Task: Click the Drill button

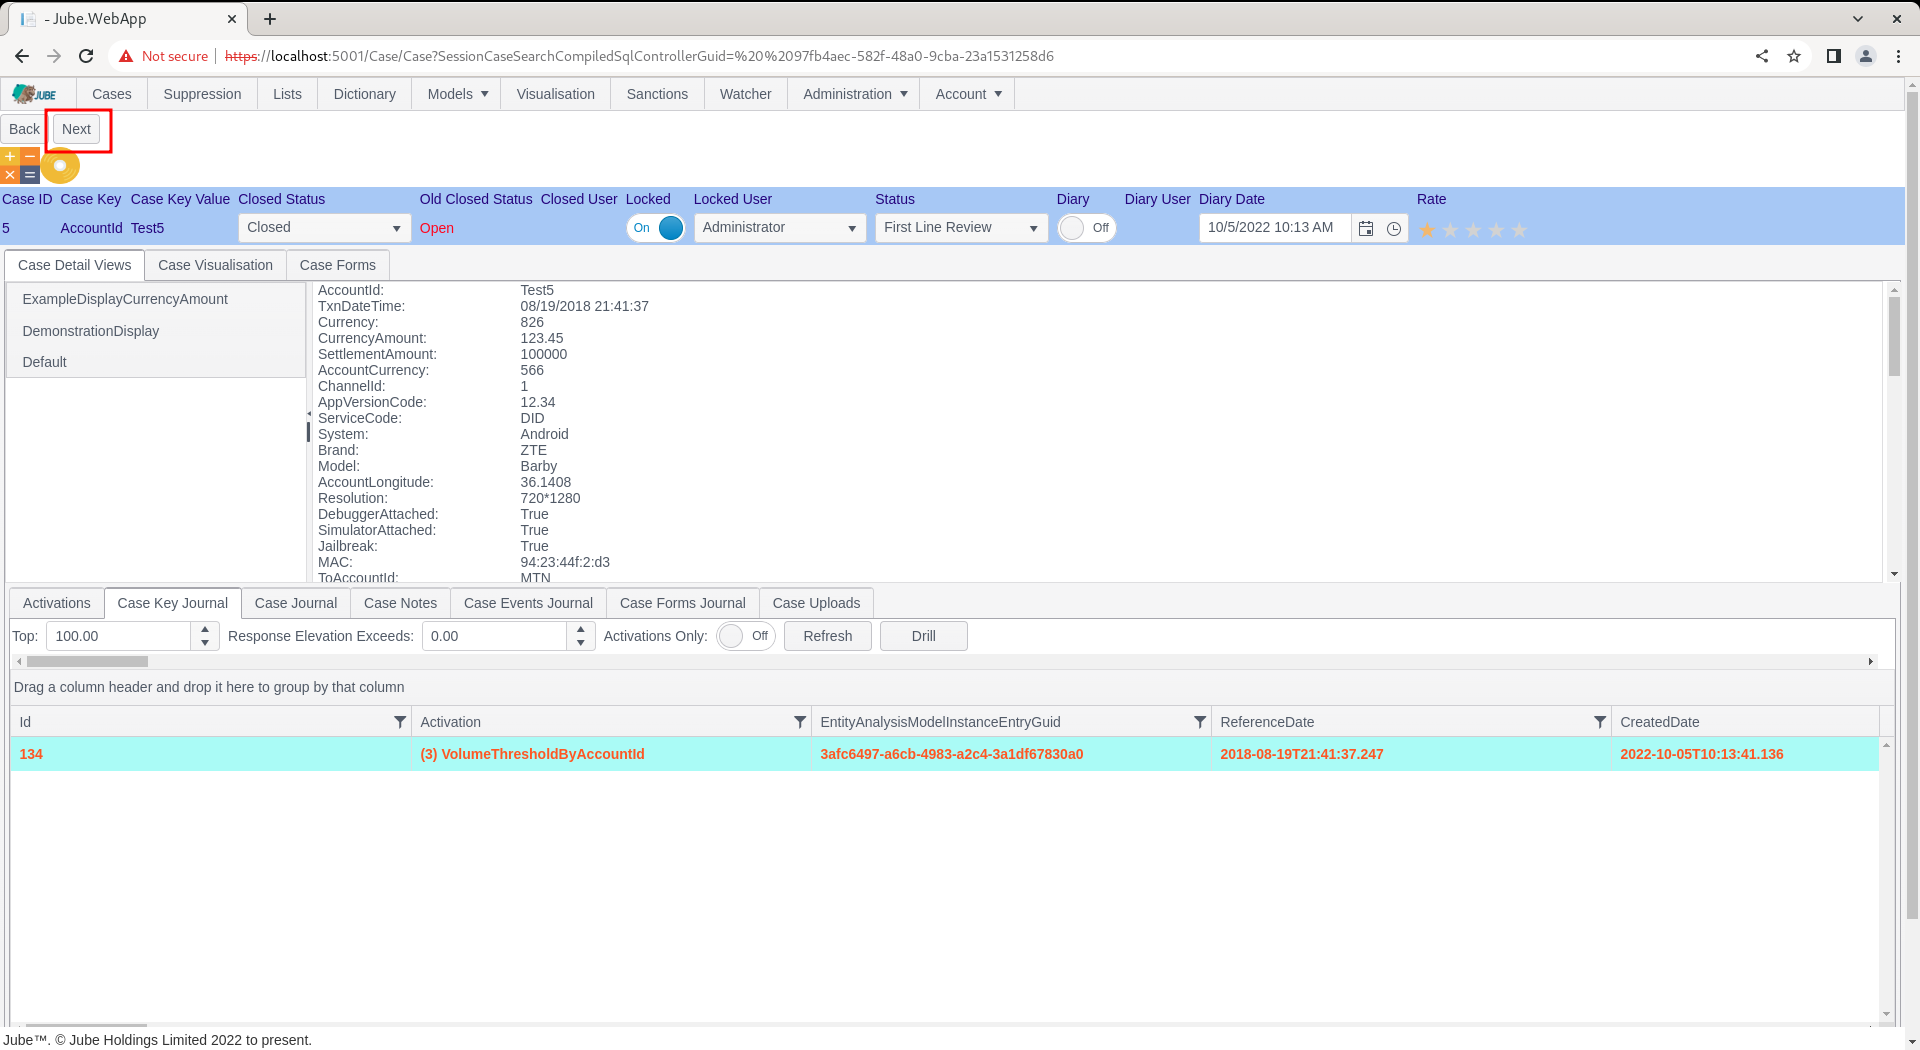Action: point(924,636)
